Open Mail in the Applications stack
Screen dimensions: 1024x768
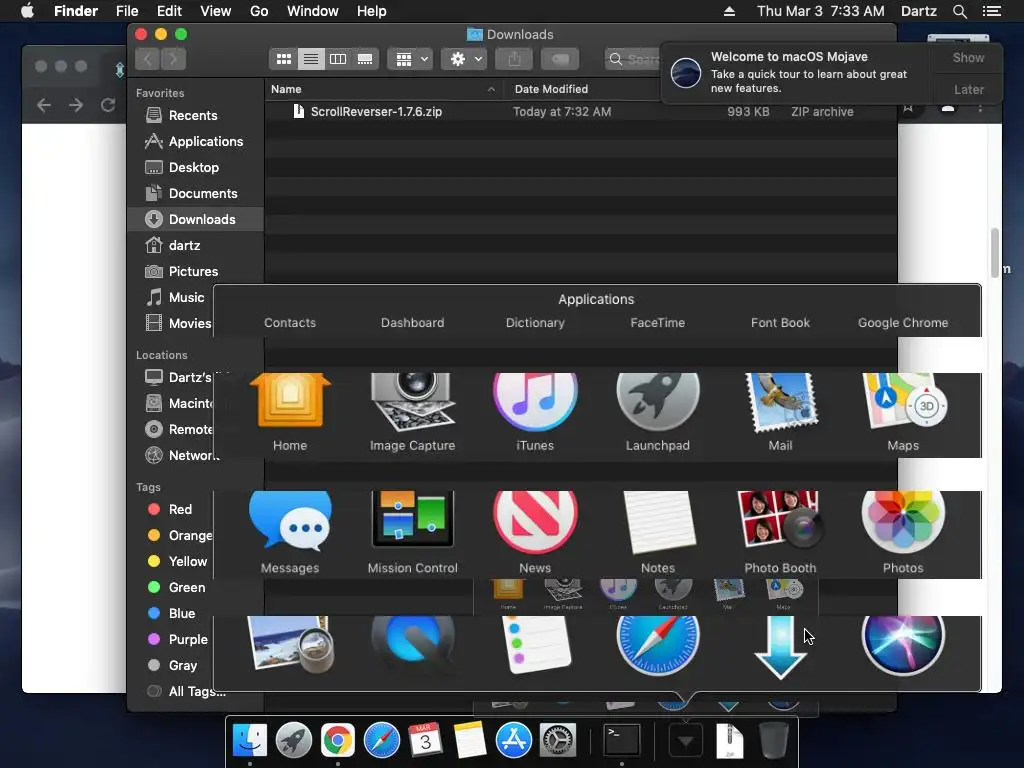click(780, 404)
